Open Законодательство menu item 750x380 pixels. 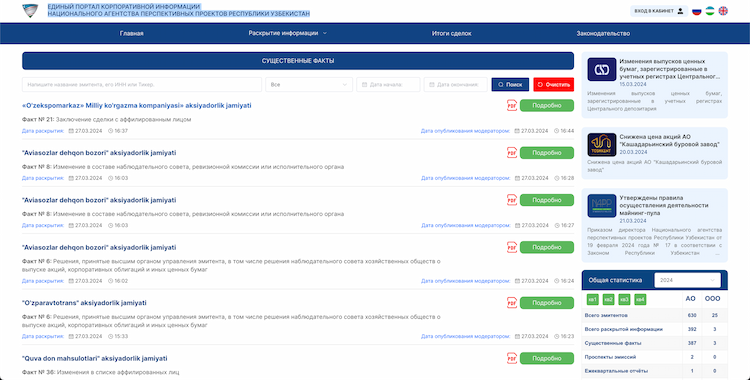603,34
